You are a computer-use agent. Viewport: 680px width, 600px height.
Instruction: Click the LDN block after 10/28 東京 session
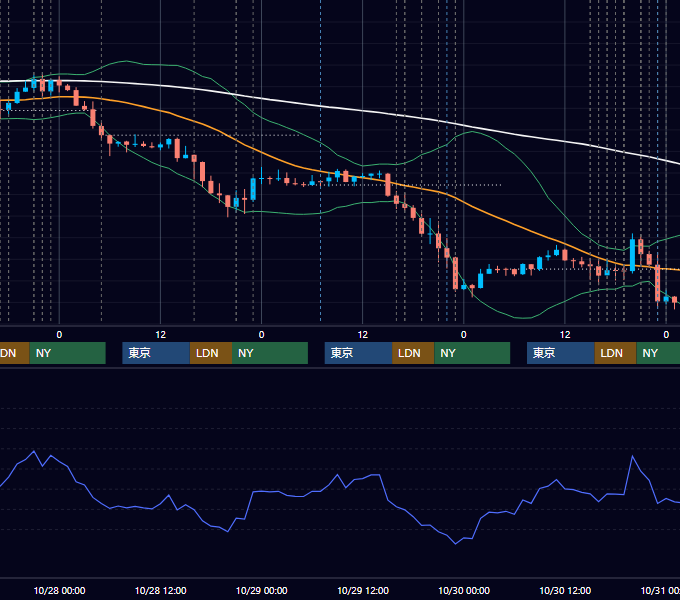pos(211,353)
